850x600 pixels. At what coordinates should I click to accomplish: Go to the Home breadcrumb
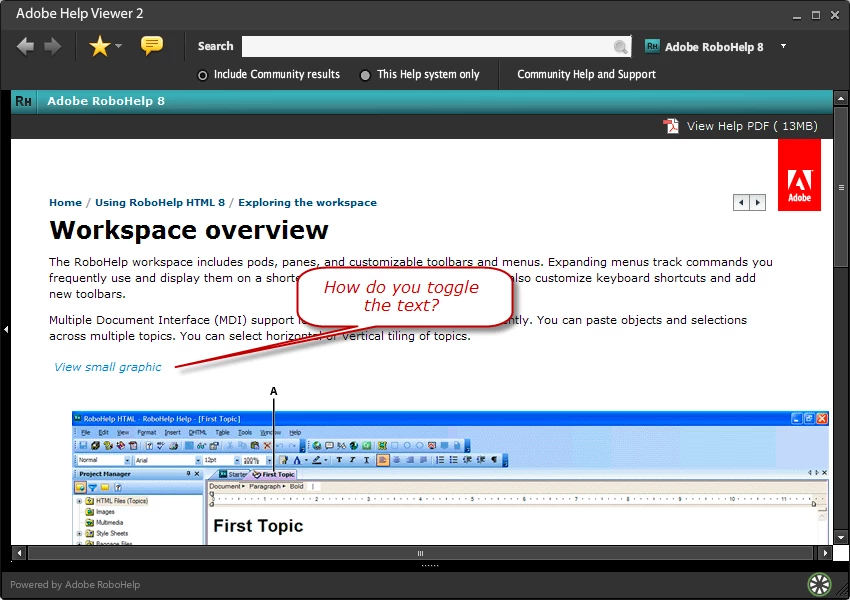click(65, 202)
